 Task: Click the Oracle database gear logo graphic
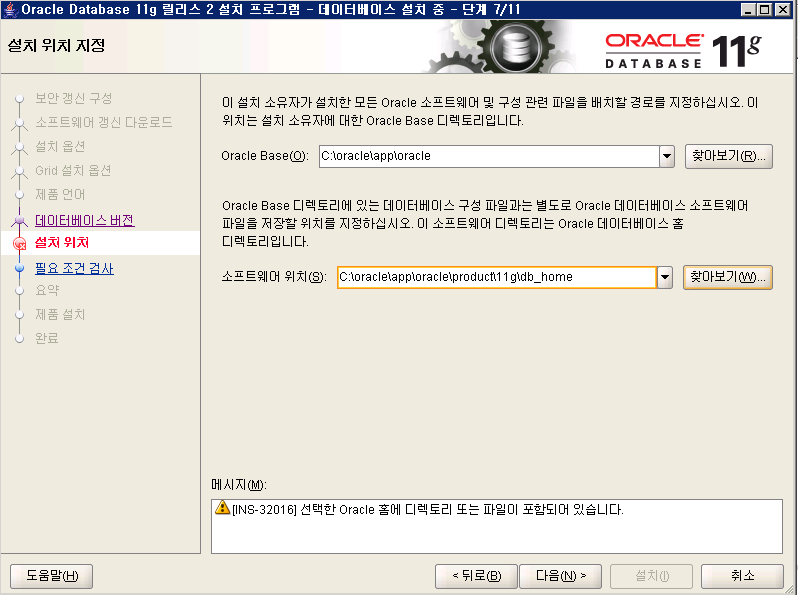coord(516,47)
